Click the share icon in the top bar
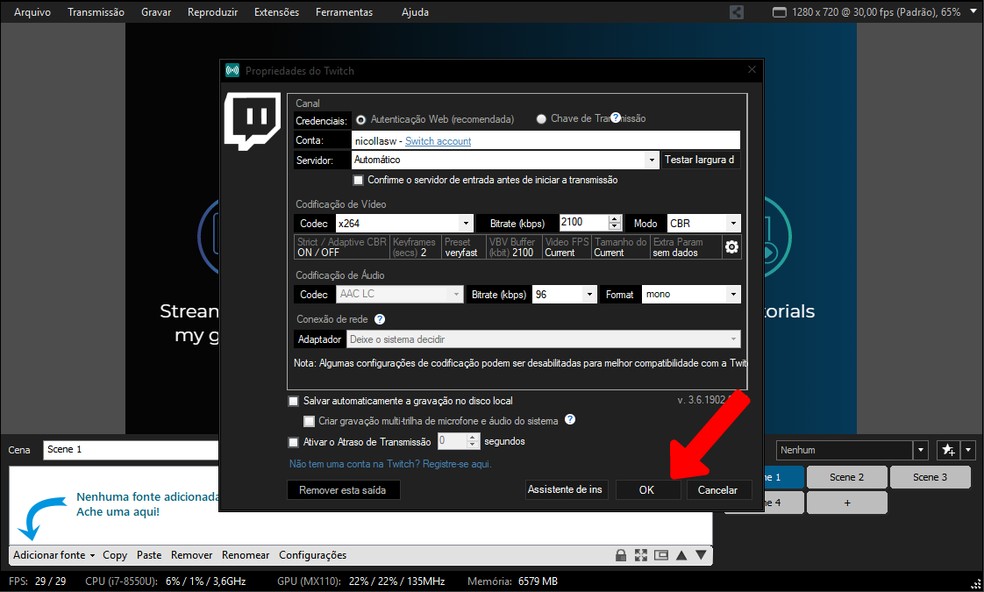The width and height of the screenshot is (984, 592). pos(737,12)
